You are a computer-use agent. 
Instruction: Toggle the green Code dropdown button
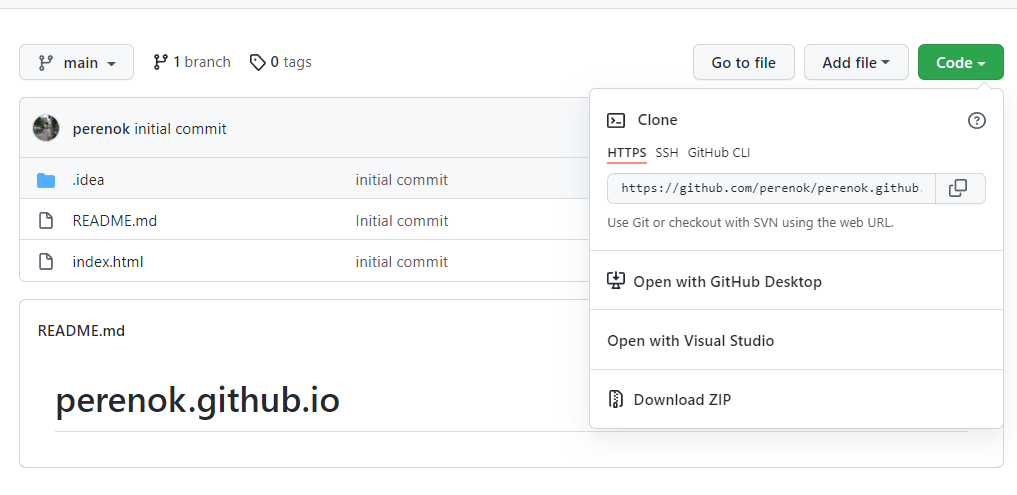click(961, 62)
